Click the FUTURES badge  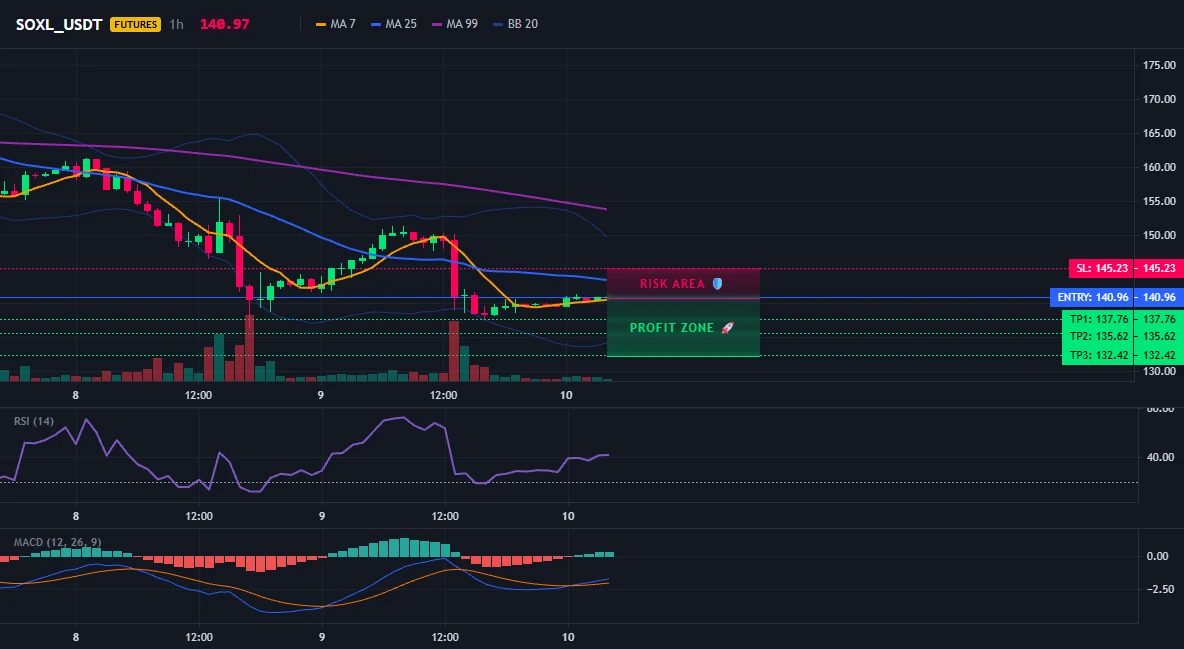[x=135, y=24]
